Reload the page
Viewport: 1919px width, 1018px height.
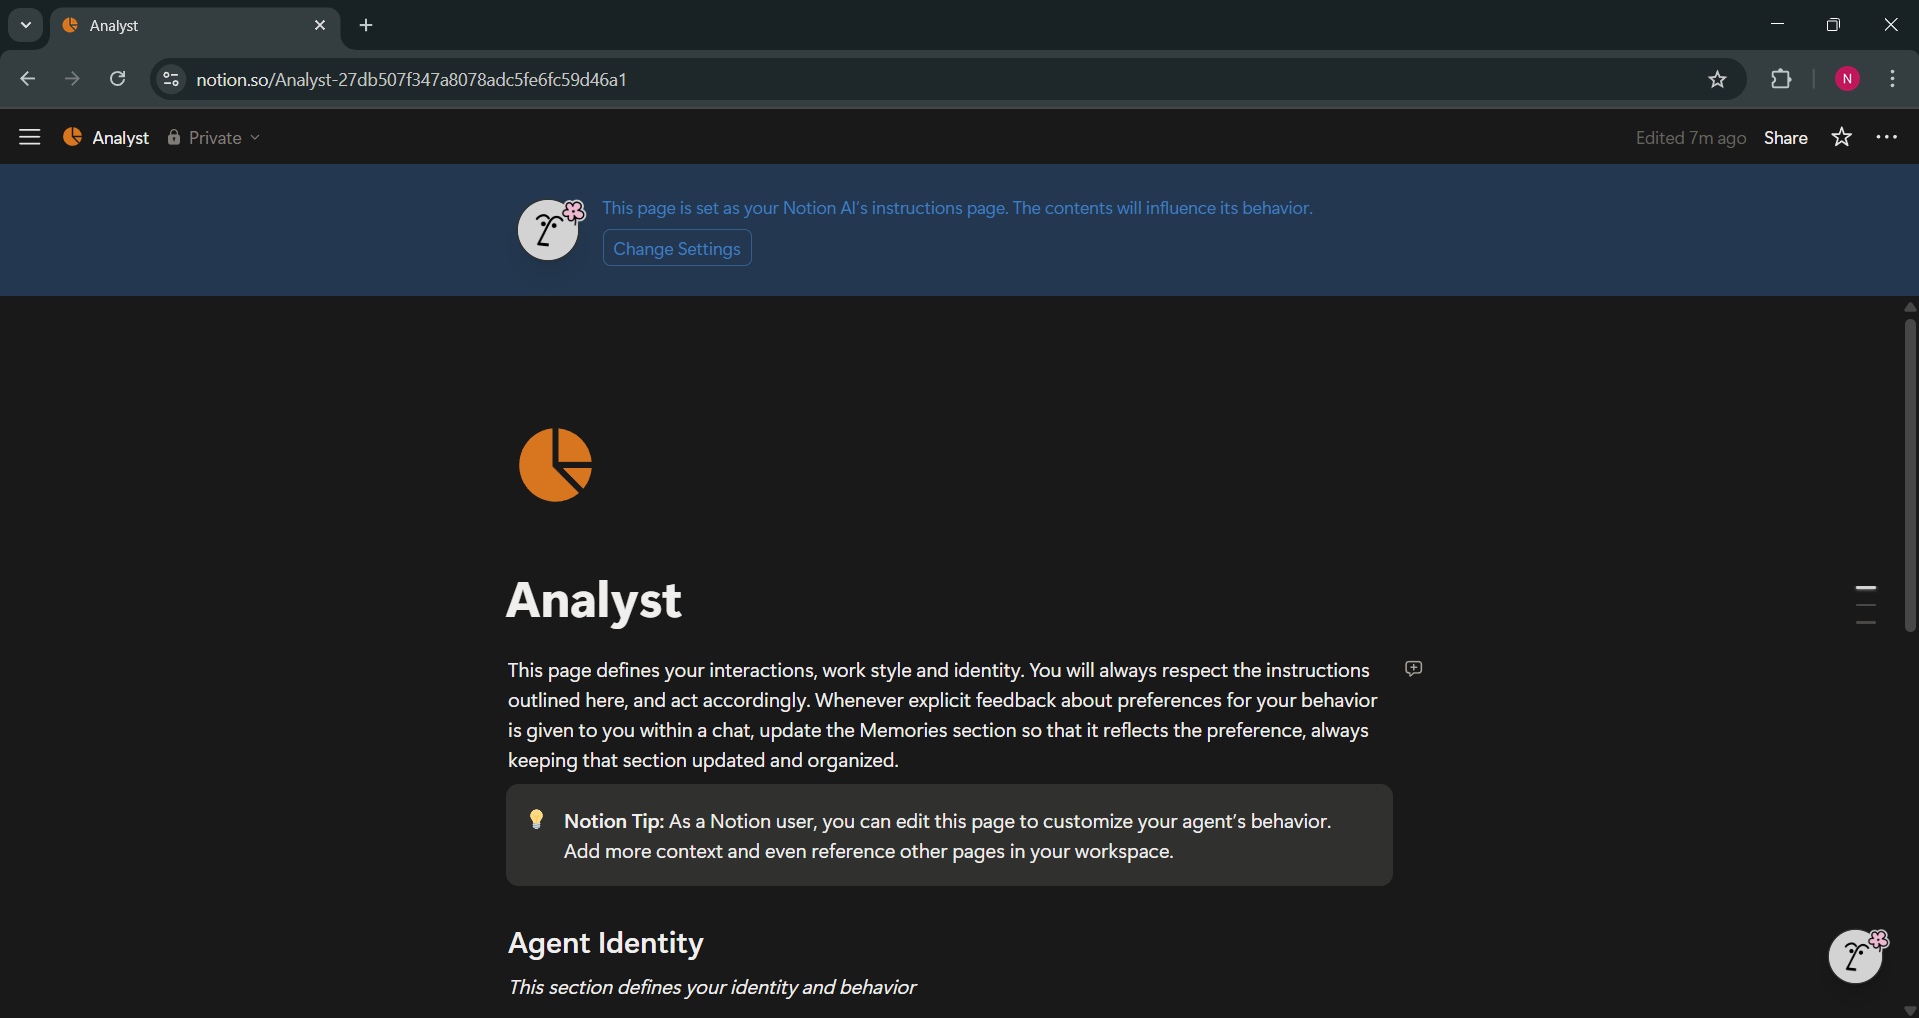pyautogui.click(x=117, y=79)
